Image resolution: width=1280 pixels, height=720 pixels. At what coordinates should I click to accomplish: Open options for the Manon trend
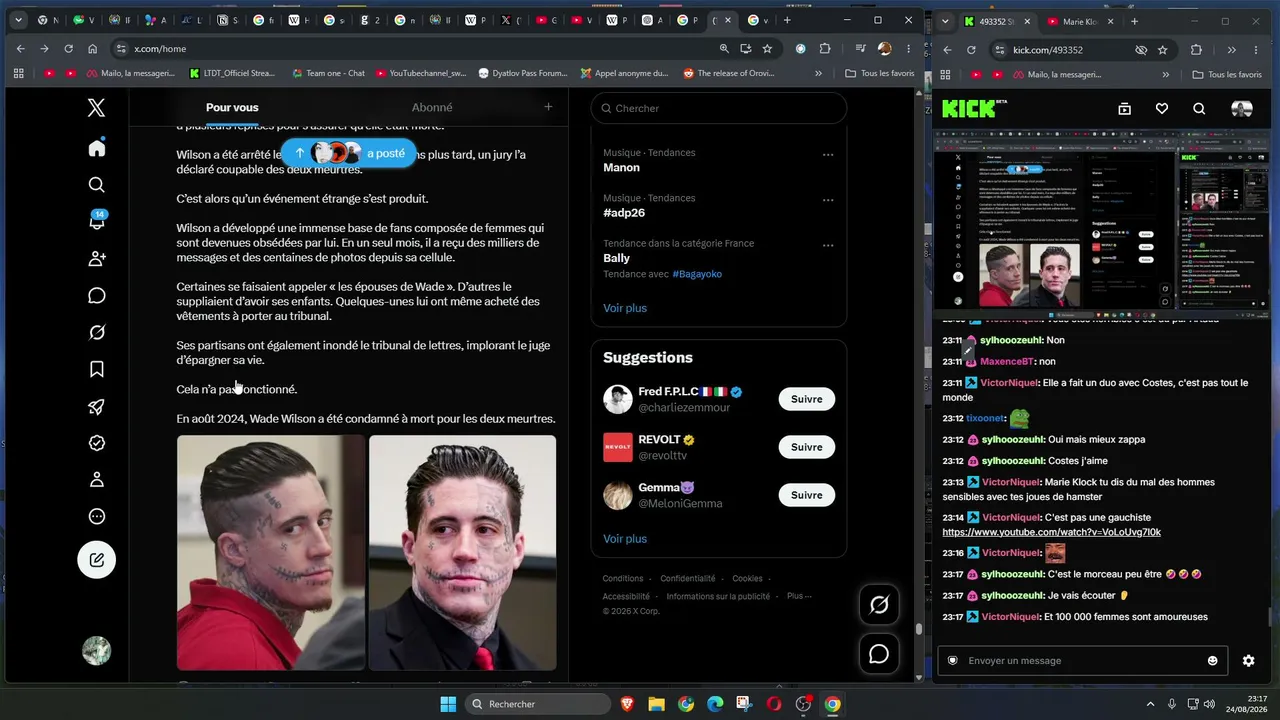click(x=828, y=155)
